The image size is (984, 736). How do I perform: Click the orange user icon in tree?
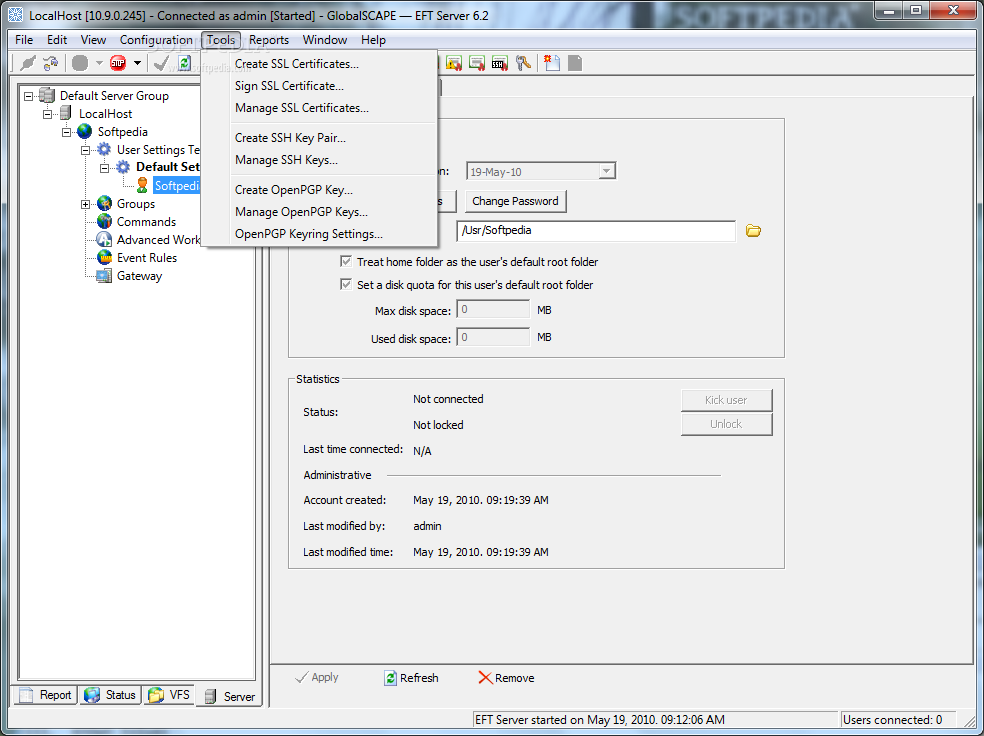pyautogui.click(x=142, y=185)
